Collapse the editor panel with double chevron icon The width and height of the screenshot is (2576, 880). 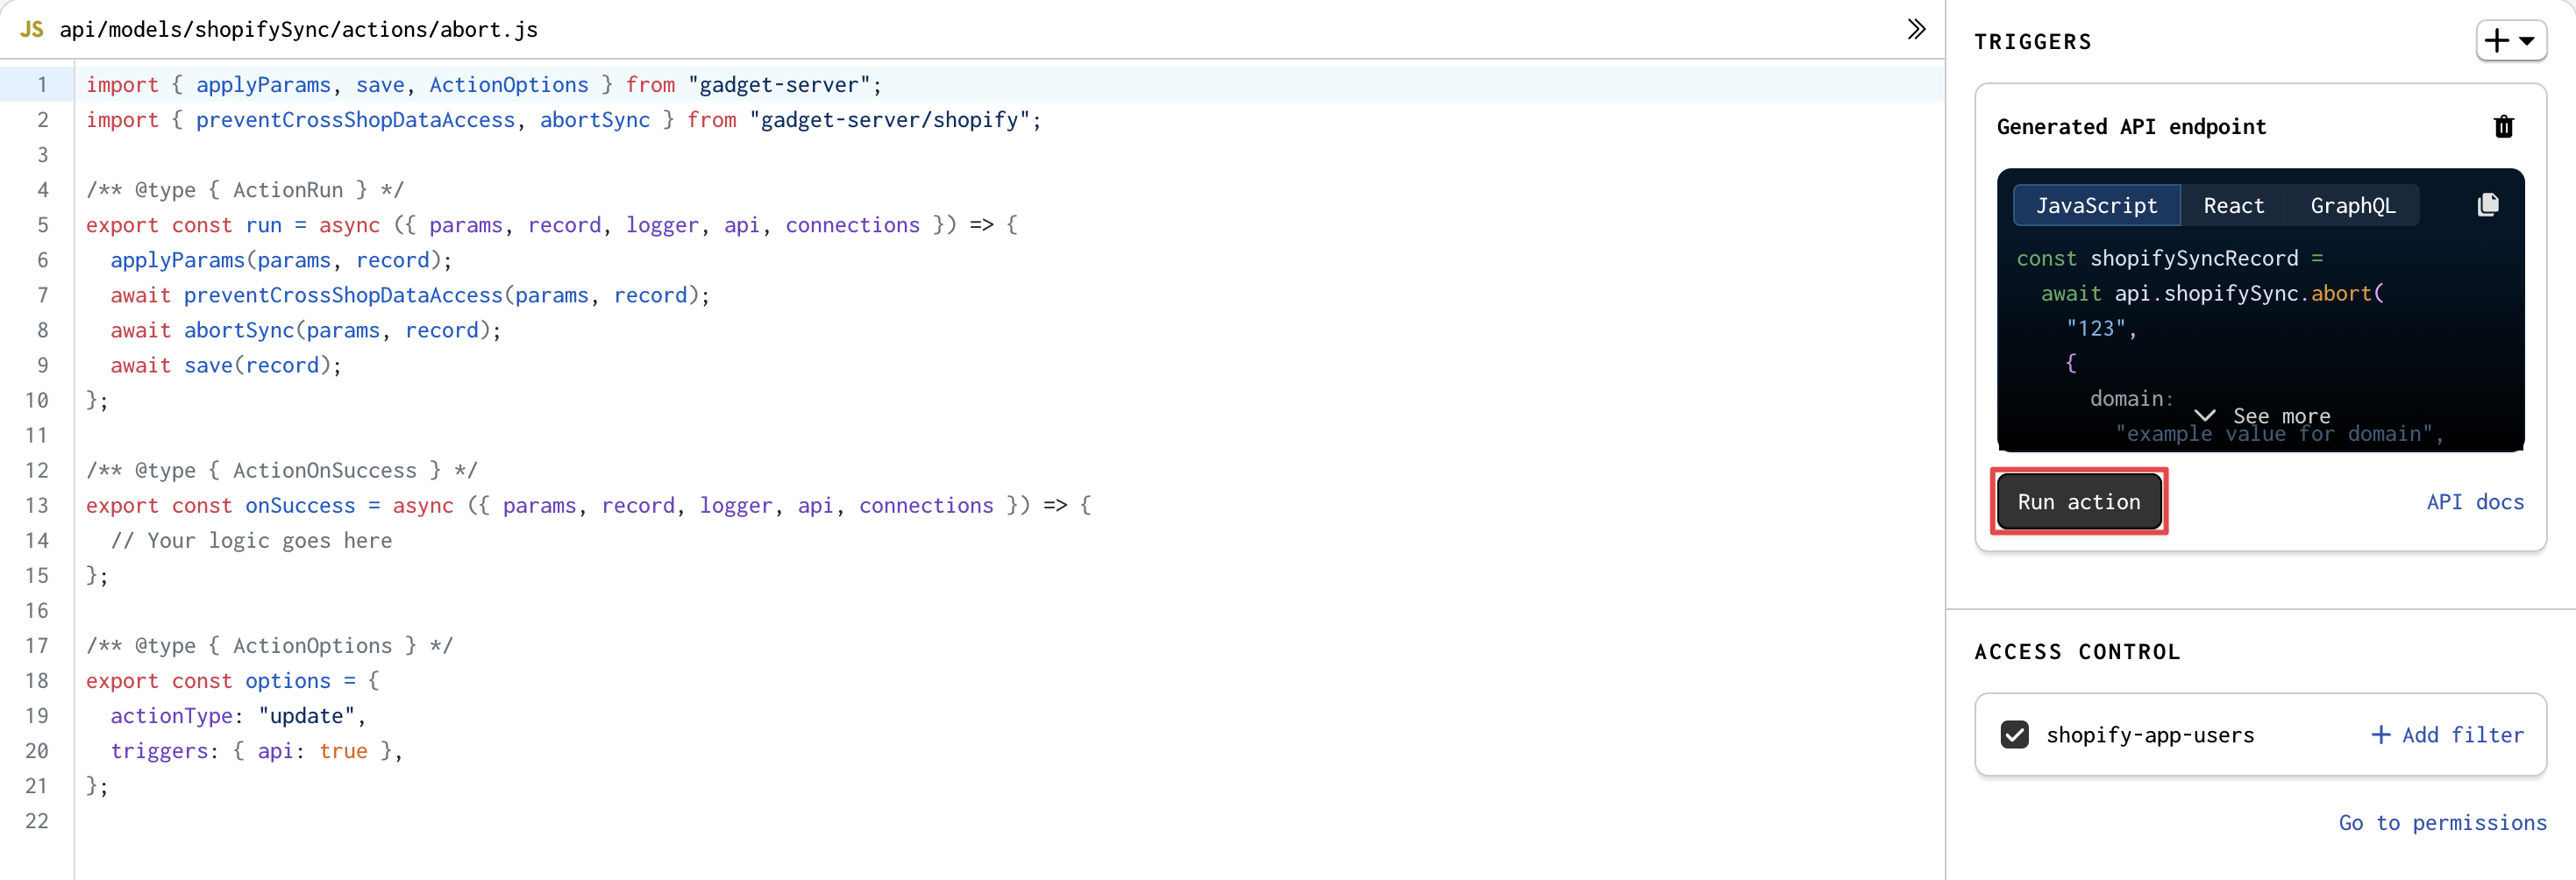click(x=1915, y=29)
